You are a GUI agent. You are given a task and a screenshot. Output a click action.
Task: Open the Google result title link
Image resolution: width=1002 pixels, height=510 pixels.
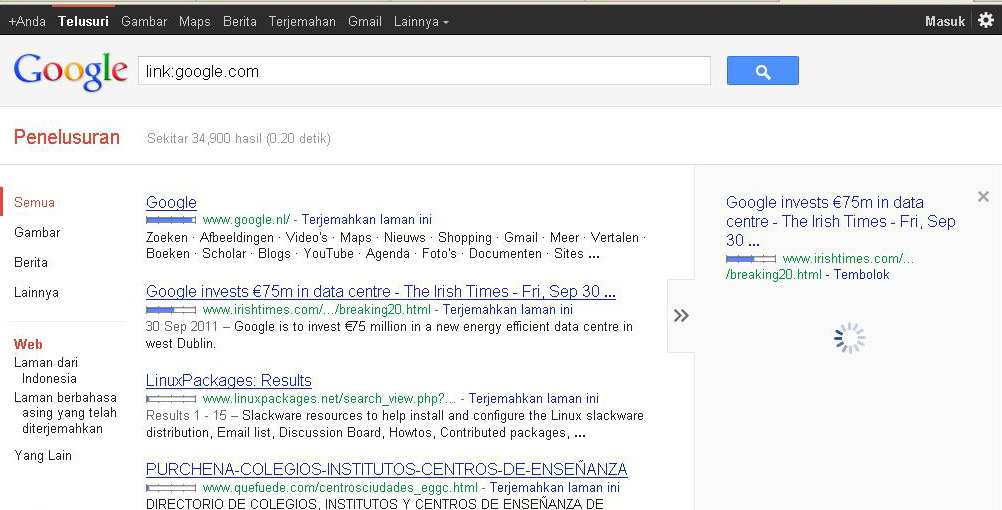click(171, 203)
